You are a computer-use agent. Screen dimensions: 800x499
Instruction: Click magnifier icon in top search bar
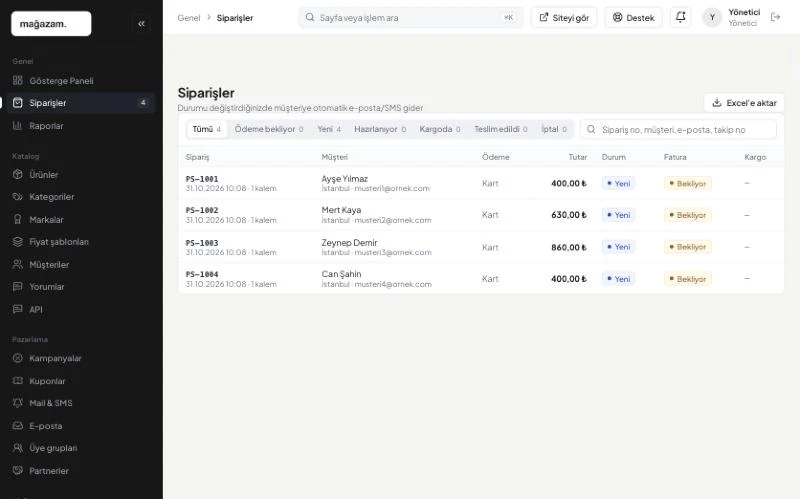point(310,17)
